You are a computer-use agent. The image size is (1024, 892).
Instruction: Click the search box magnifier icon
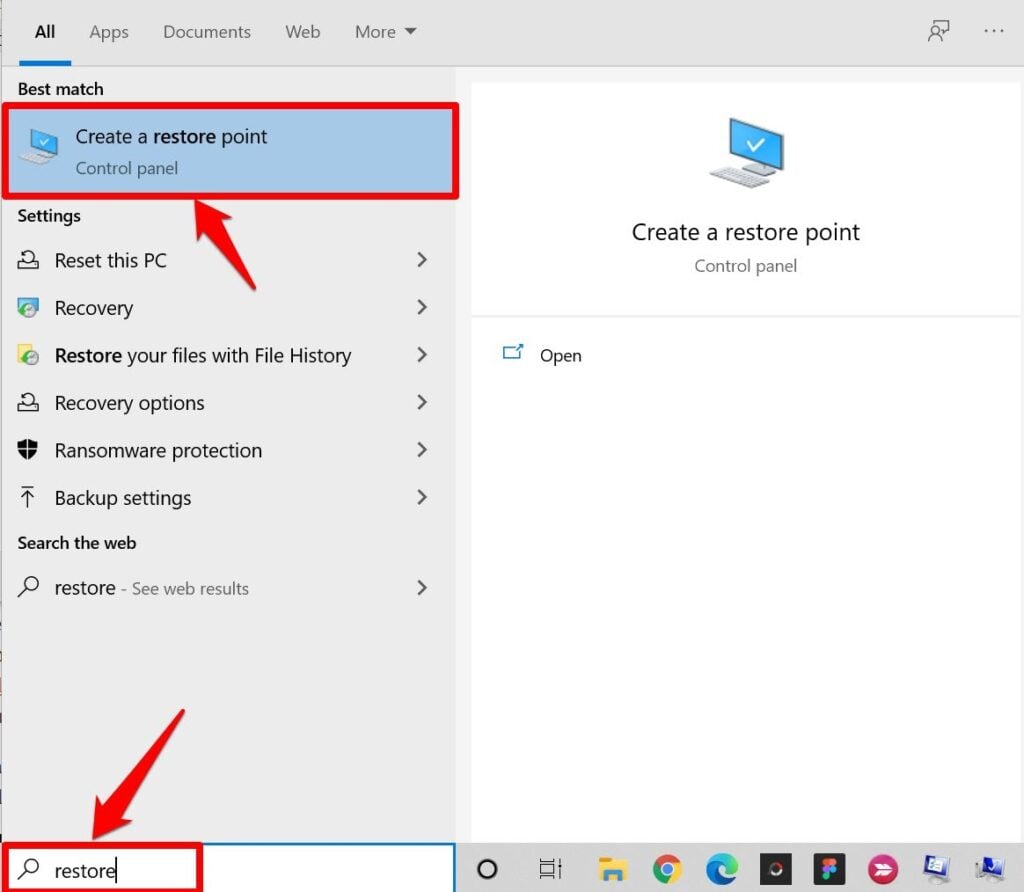(28, 869)
